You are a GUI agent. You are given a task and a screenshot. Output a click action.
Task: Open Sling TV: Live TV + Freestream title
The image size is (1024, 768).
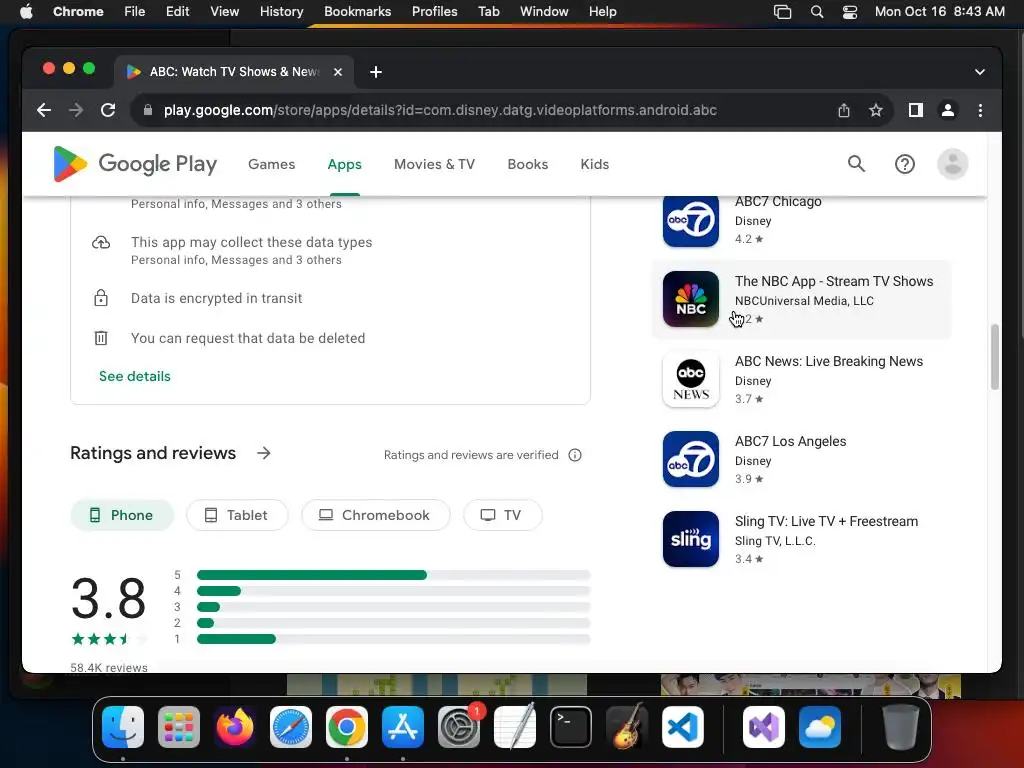[826, 522]
